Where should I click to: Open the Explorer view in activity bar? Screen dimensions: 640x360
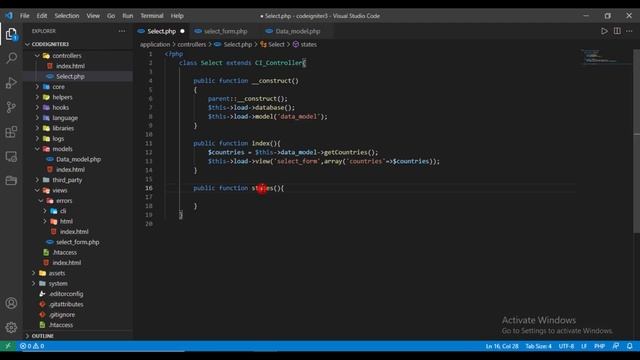pos(11,34)
